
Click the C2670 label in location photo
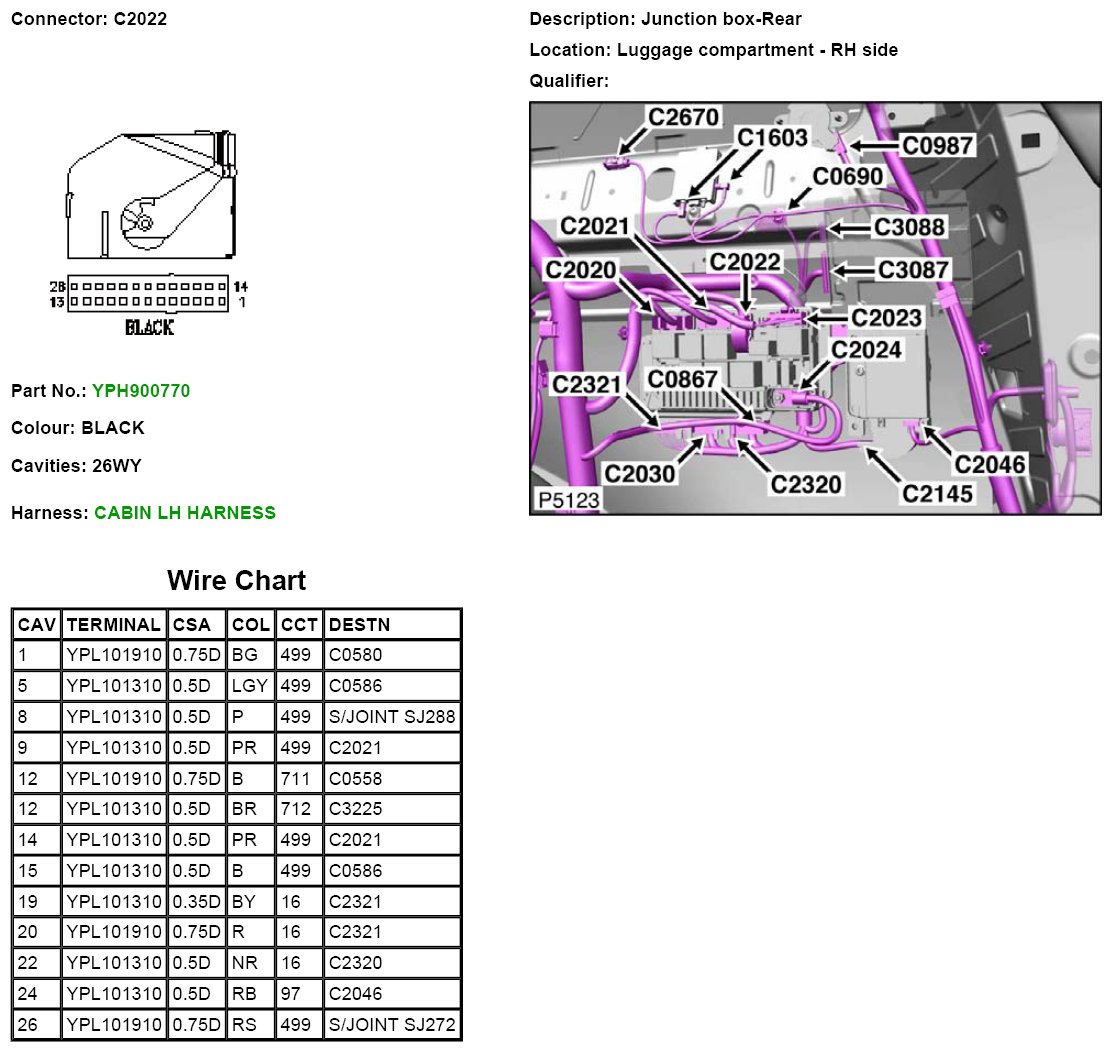pos(684,118)
